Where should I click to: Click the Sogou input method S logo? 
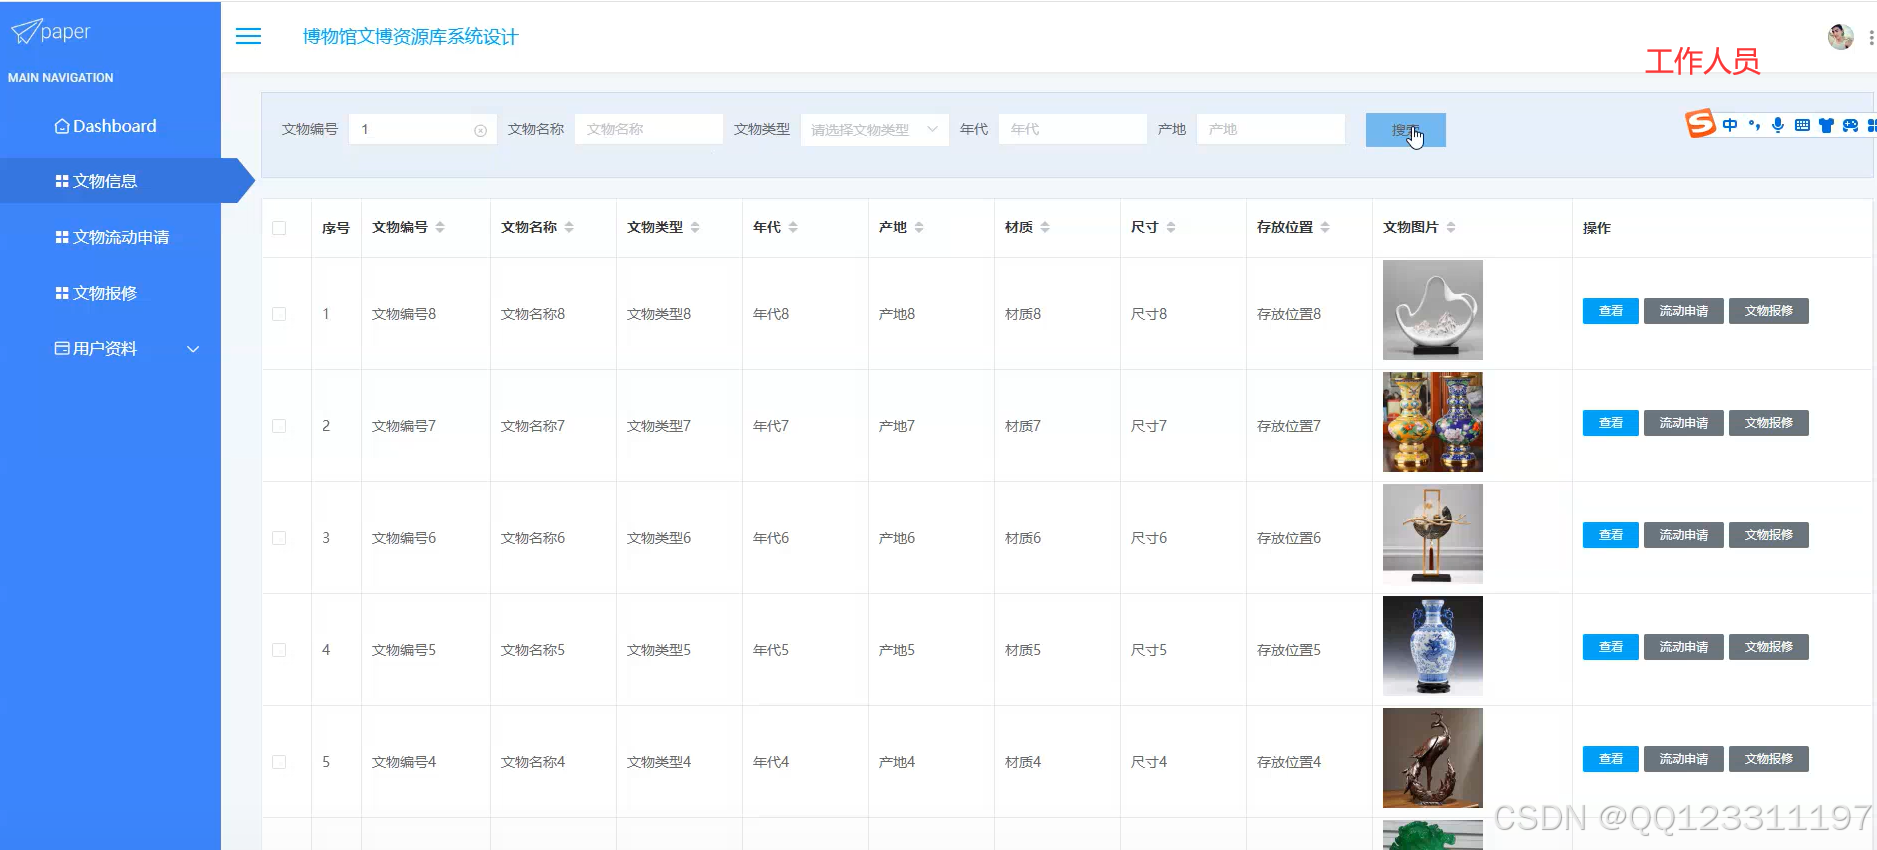coord(1700,124)
